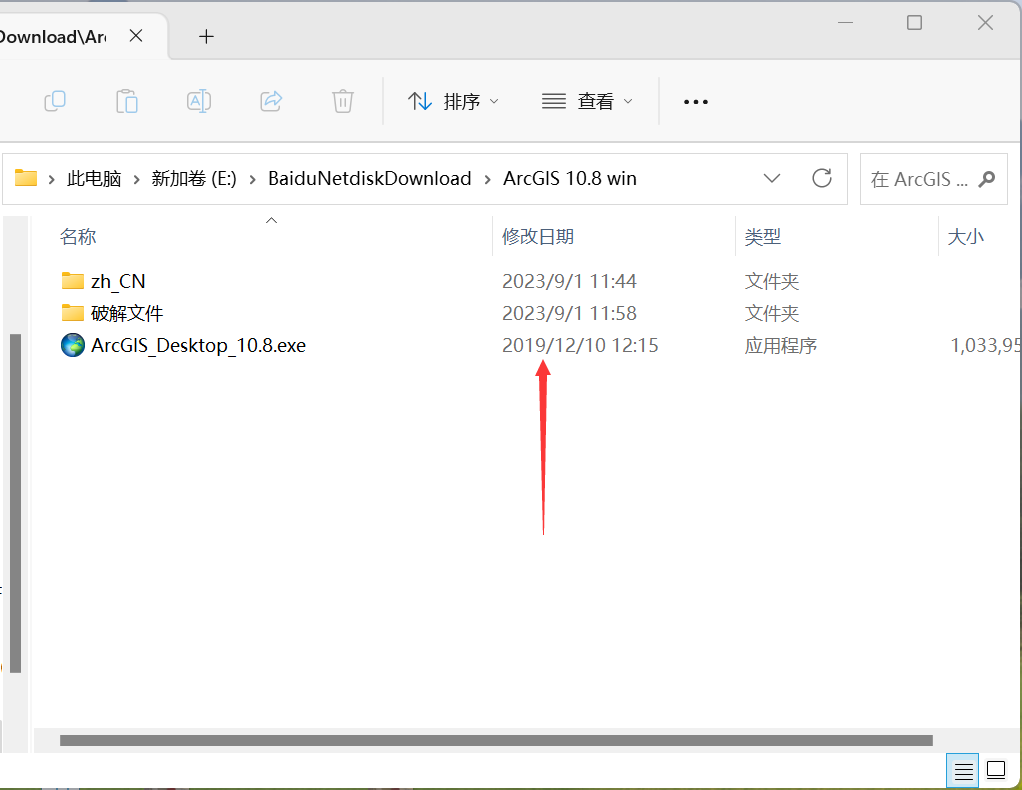This screenshot has height=790, width=1022.
Task: Switch to large icons view at bottom right
Action: [996, 770]
